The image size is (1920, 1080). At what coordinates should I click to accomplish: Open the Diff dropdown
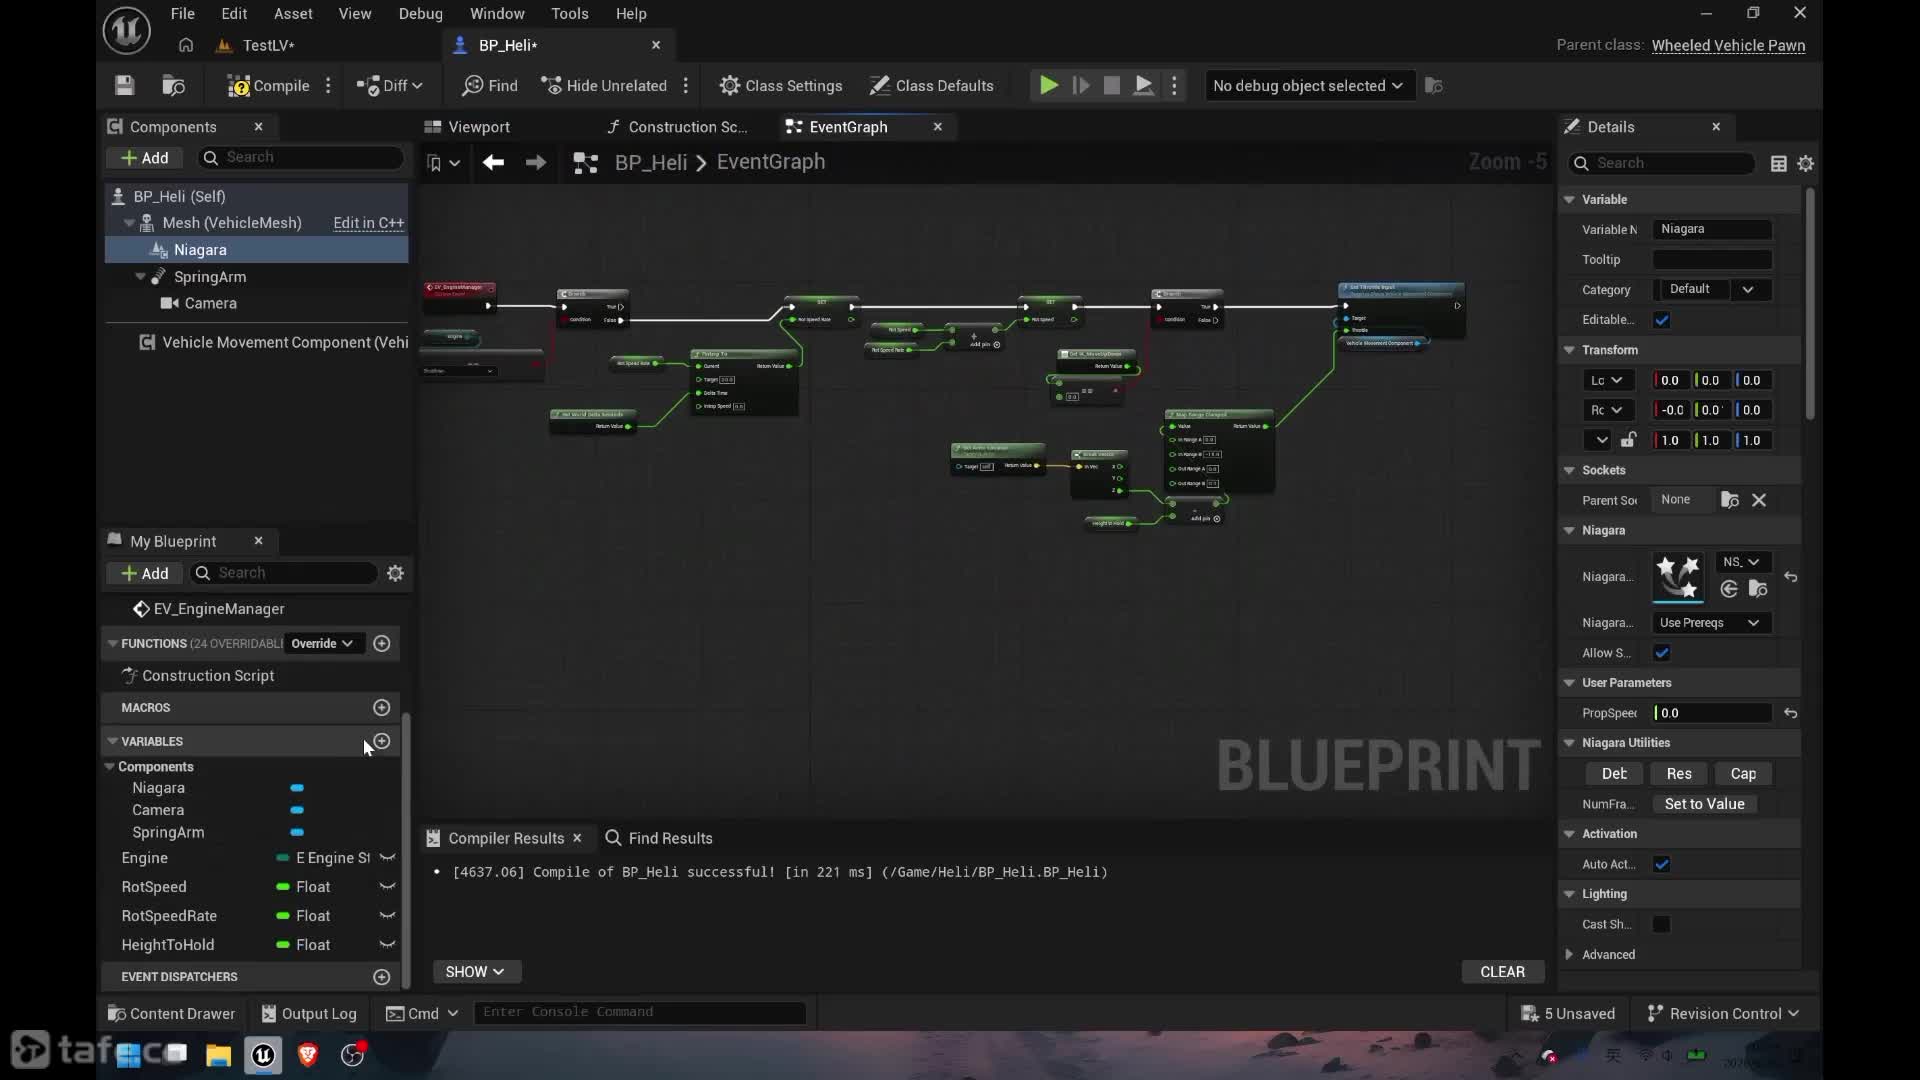[x=390, y=86]
